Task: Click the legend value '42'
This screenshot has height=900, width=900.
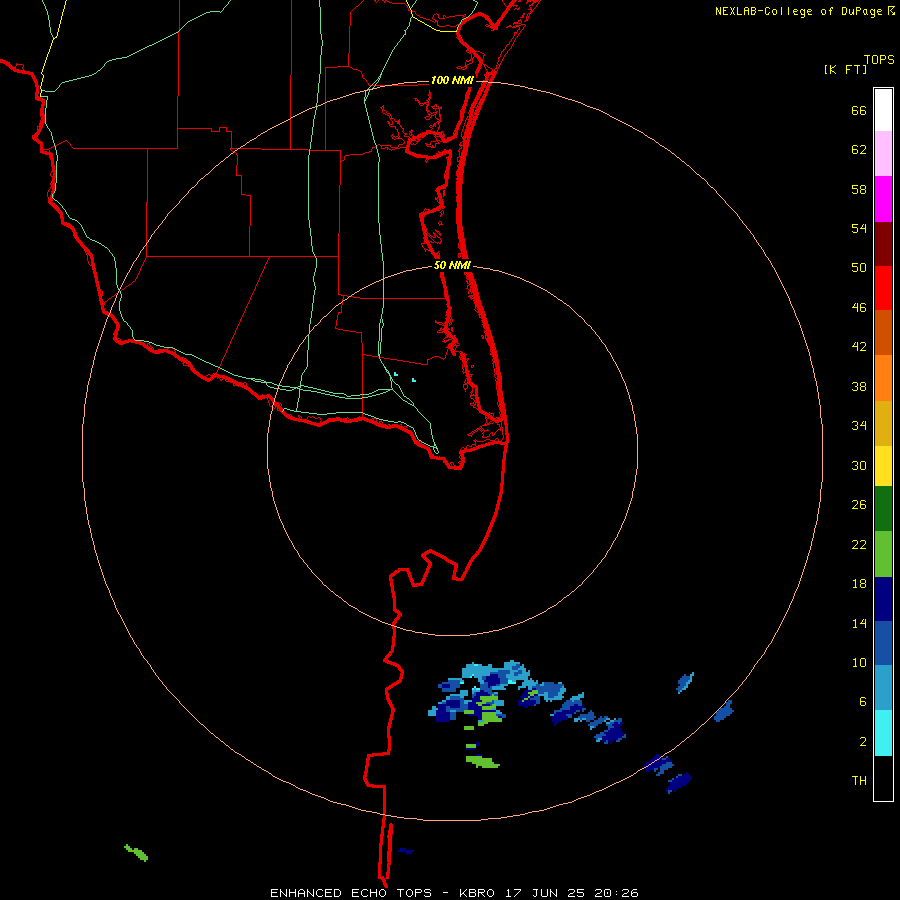Action: (859, 347)
